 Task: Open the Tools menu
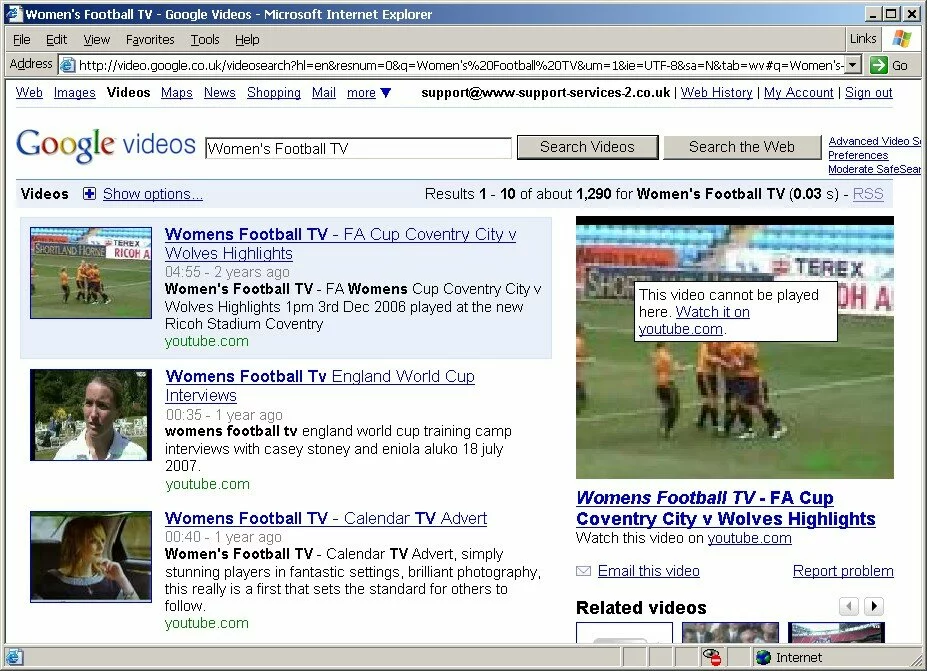[205, 40]
